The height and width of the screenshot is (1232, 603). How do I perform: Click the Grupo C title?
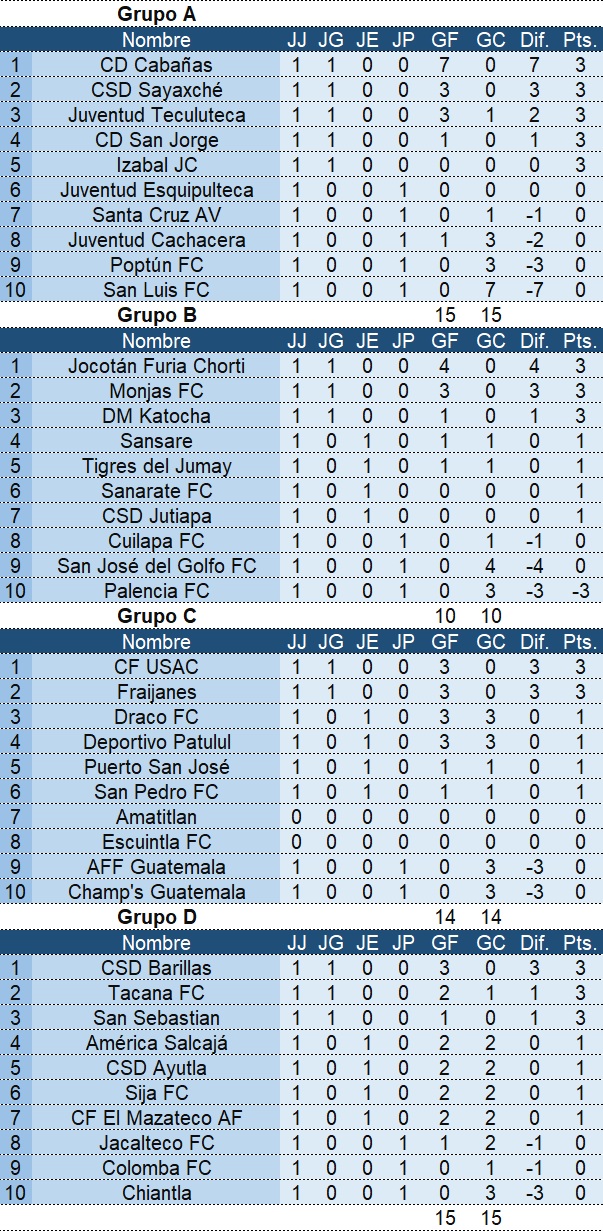click(156, 616)
